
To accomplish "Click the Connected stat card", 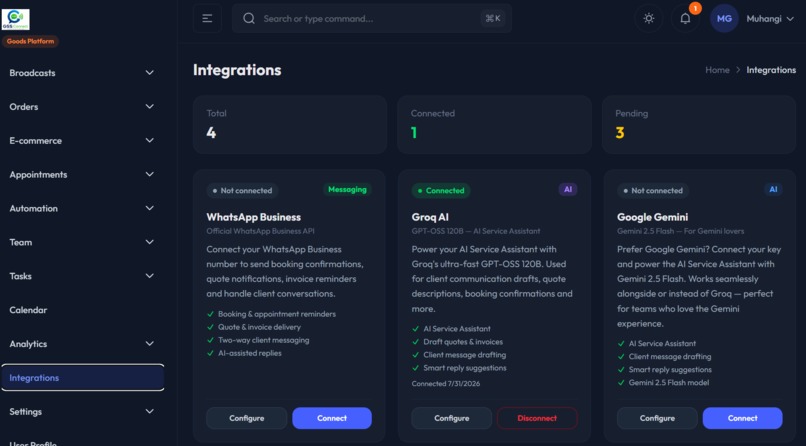I will click(x=494, y=124).
